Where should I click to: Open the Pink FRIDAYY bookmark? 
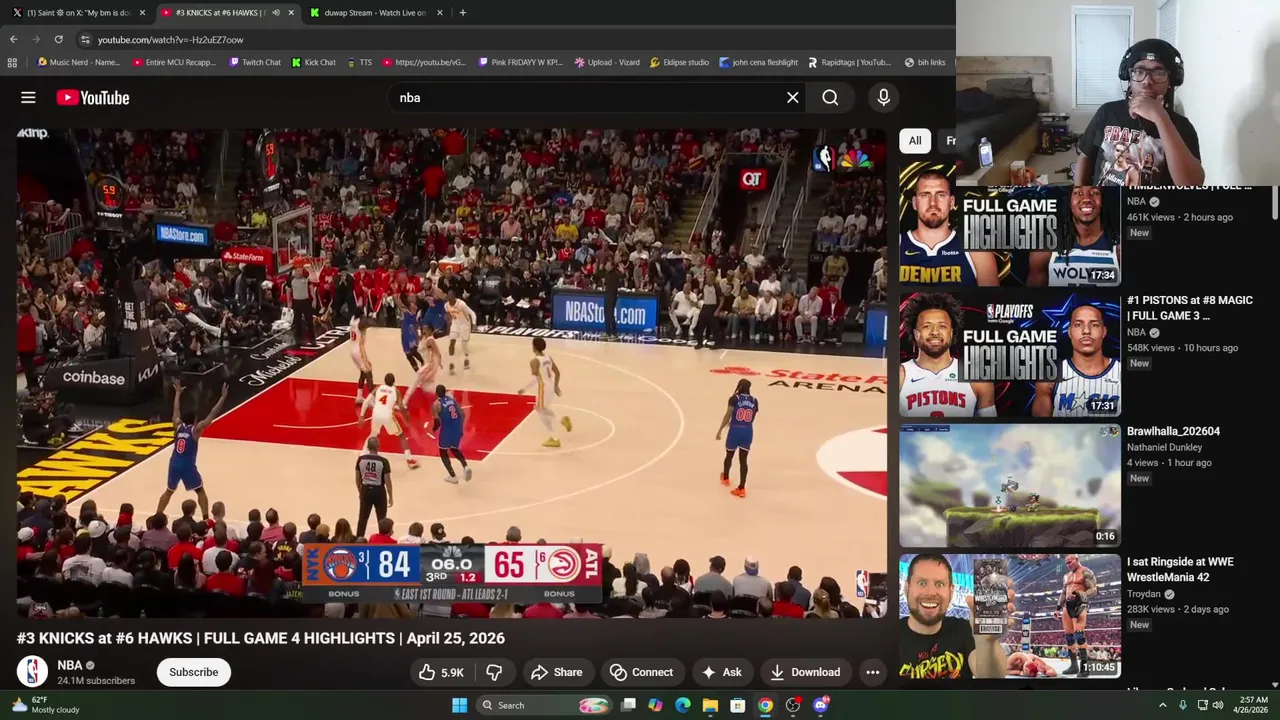coord(521,62)
